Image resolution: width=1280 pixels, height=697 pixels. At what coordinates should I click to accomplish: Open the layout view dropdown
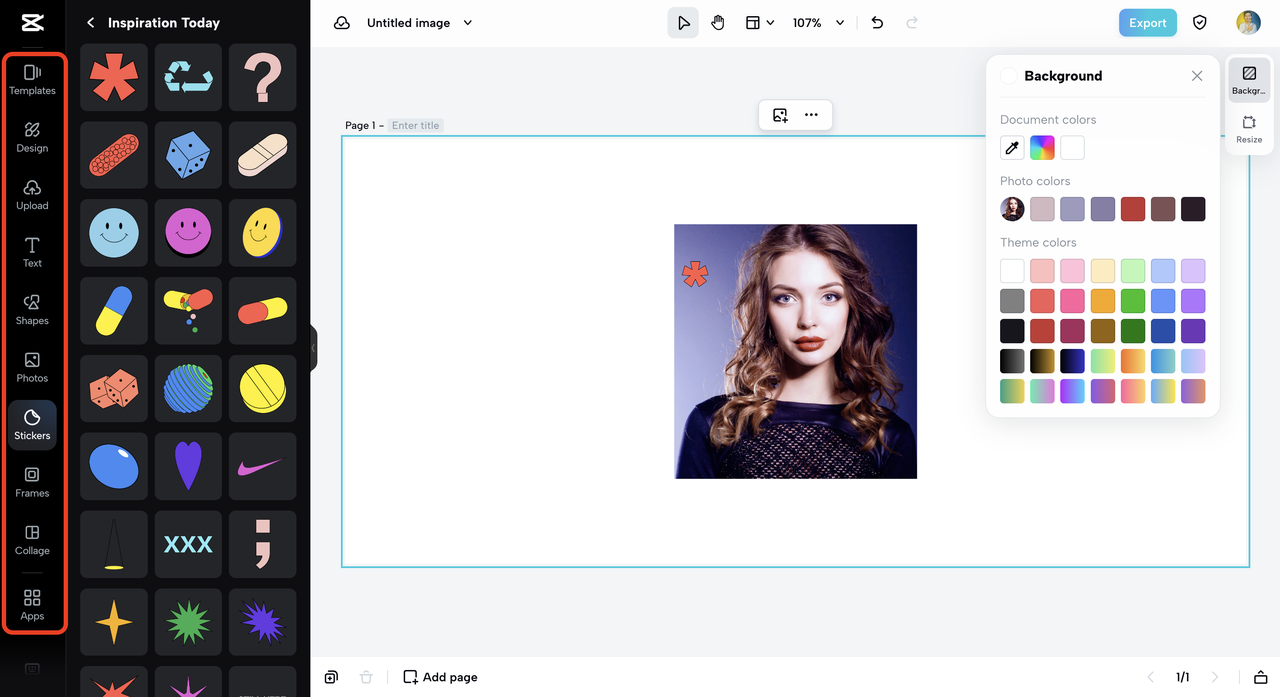point(760,23)
